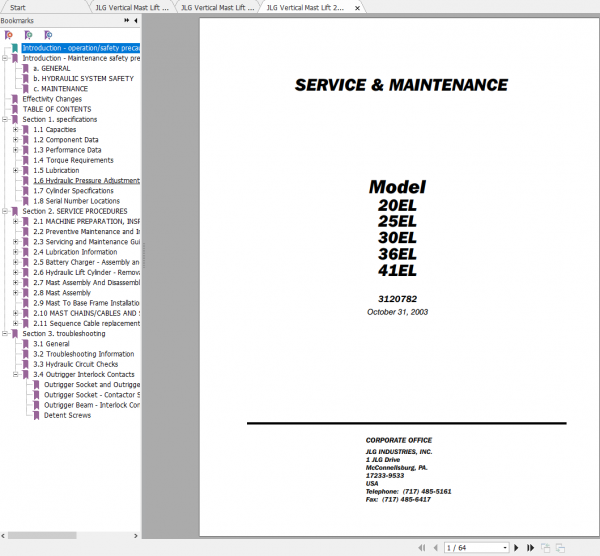Click the third blue bookmark toolbar icon
Screen dimensions: 600x556
tap(48, 35)
